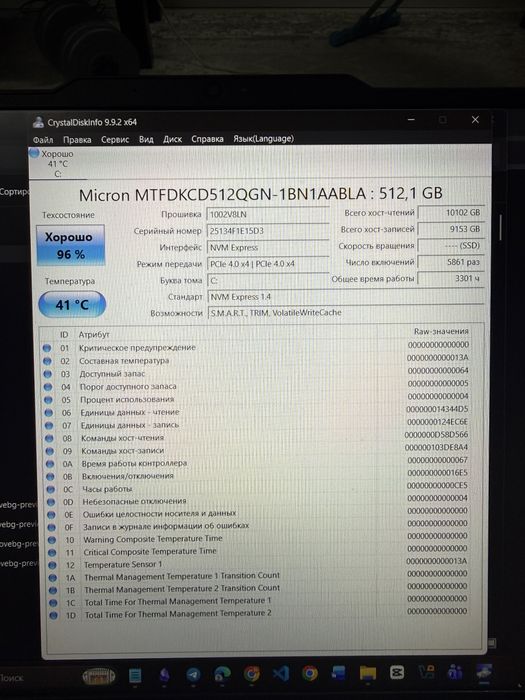Select the Часы работы row
Viewport: 525px width, 700px height.
click(x=257, y=488)
